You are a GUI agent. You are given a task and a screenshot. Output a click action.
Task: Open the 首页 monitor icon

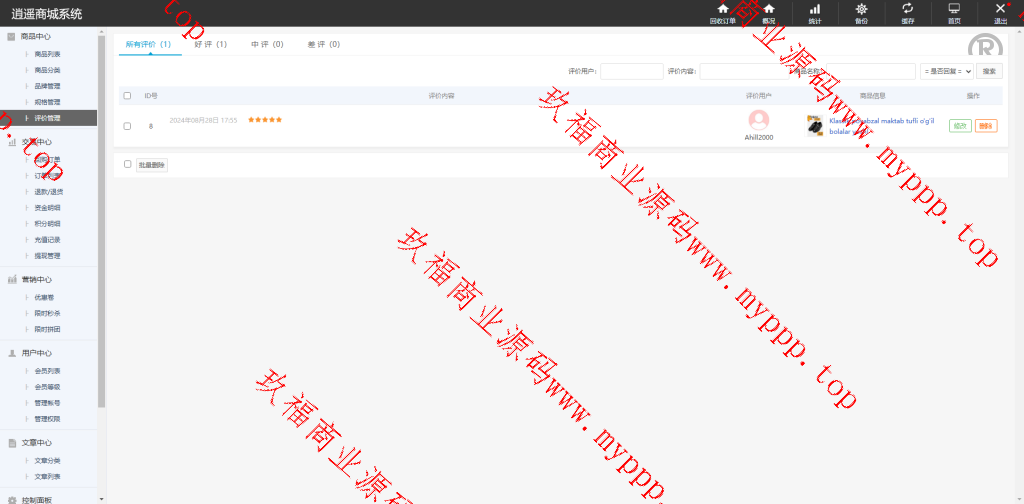point(954,9)
